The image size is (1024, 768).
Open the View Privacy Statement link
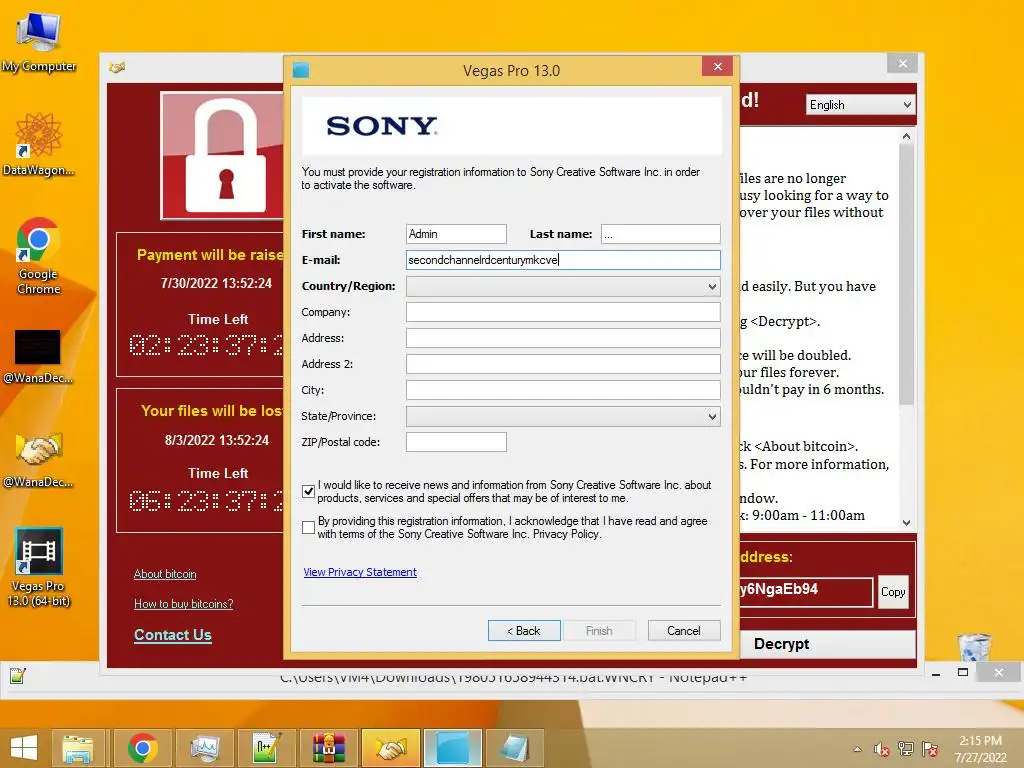(360, 572)
